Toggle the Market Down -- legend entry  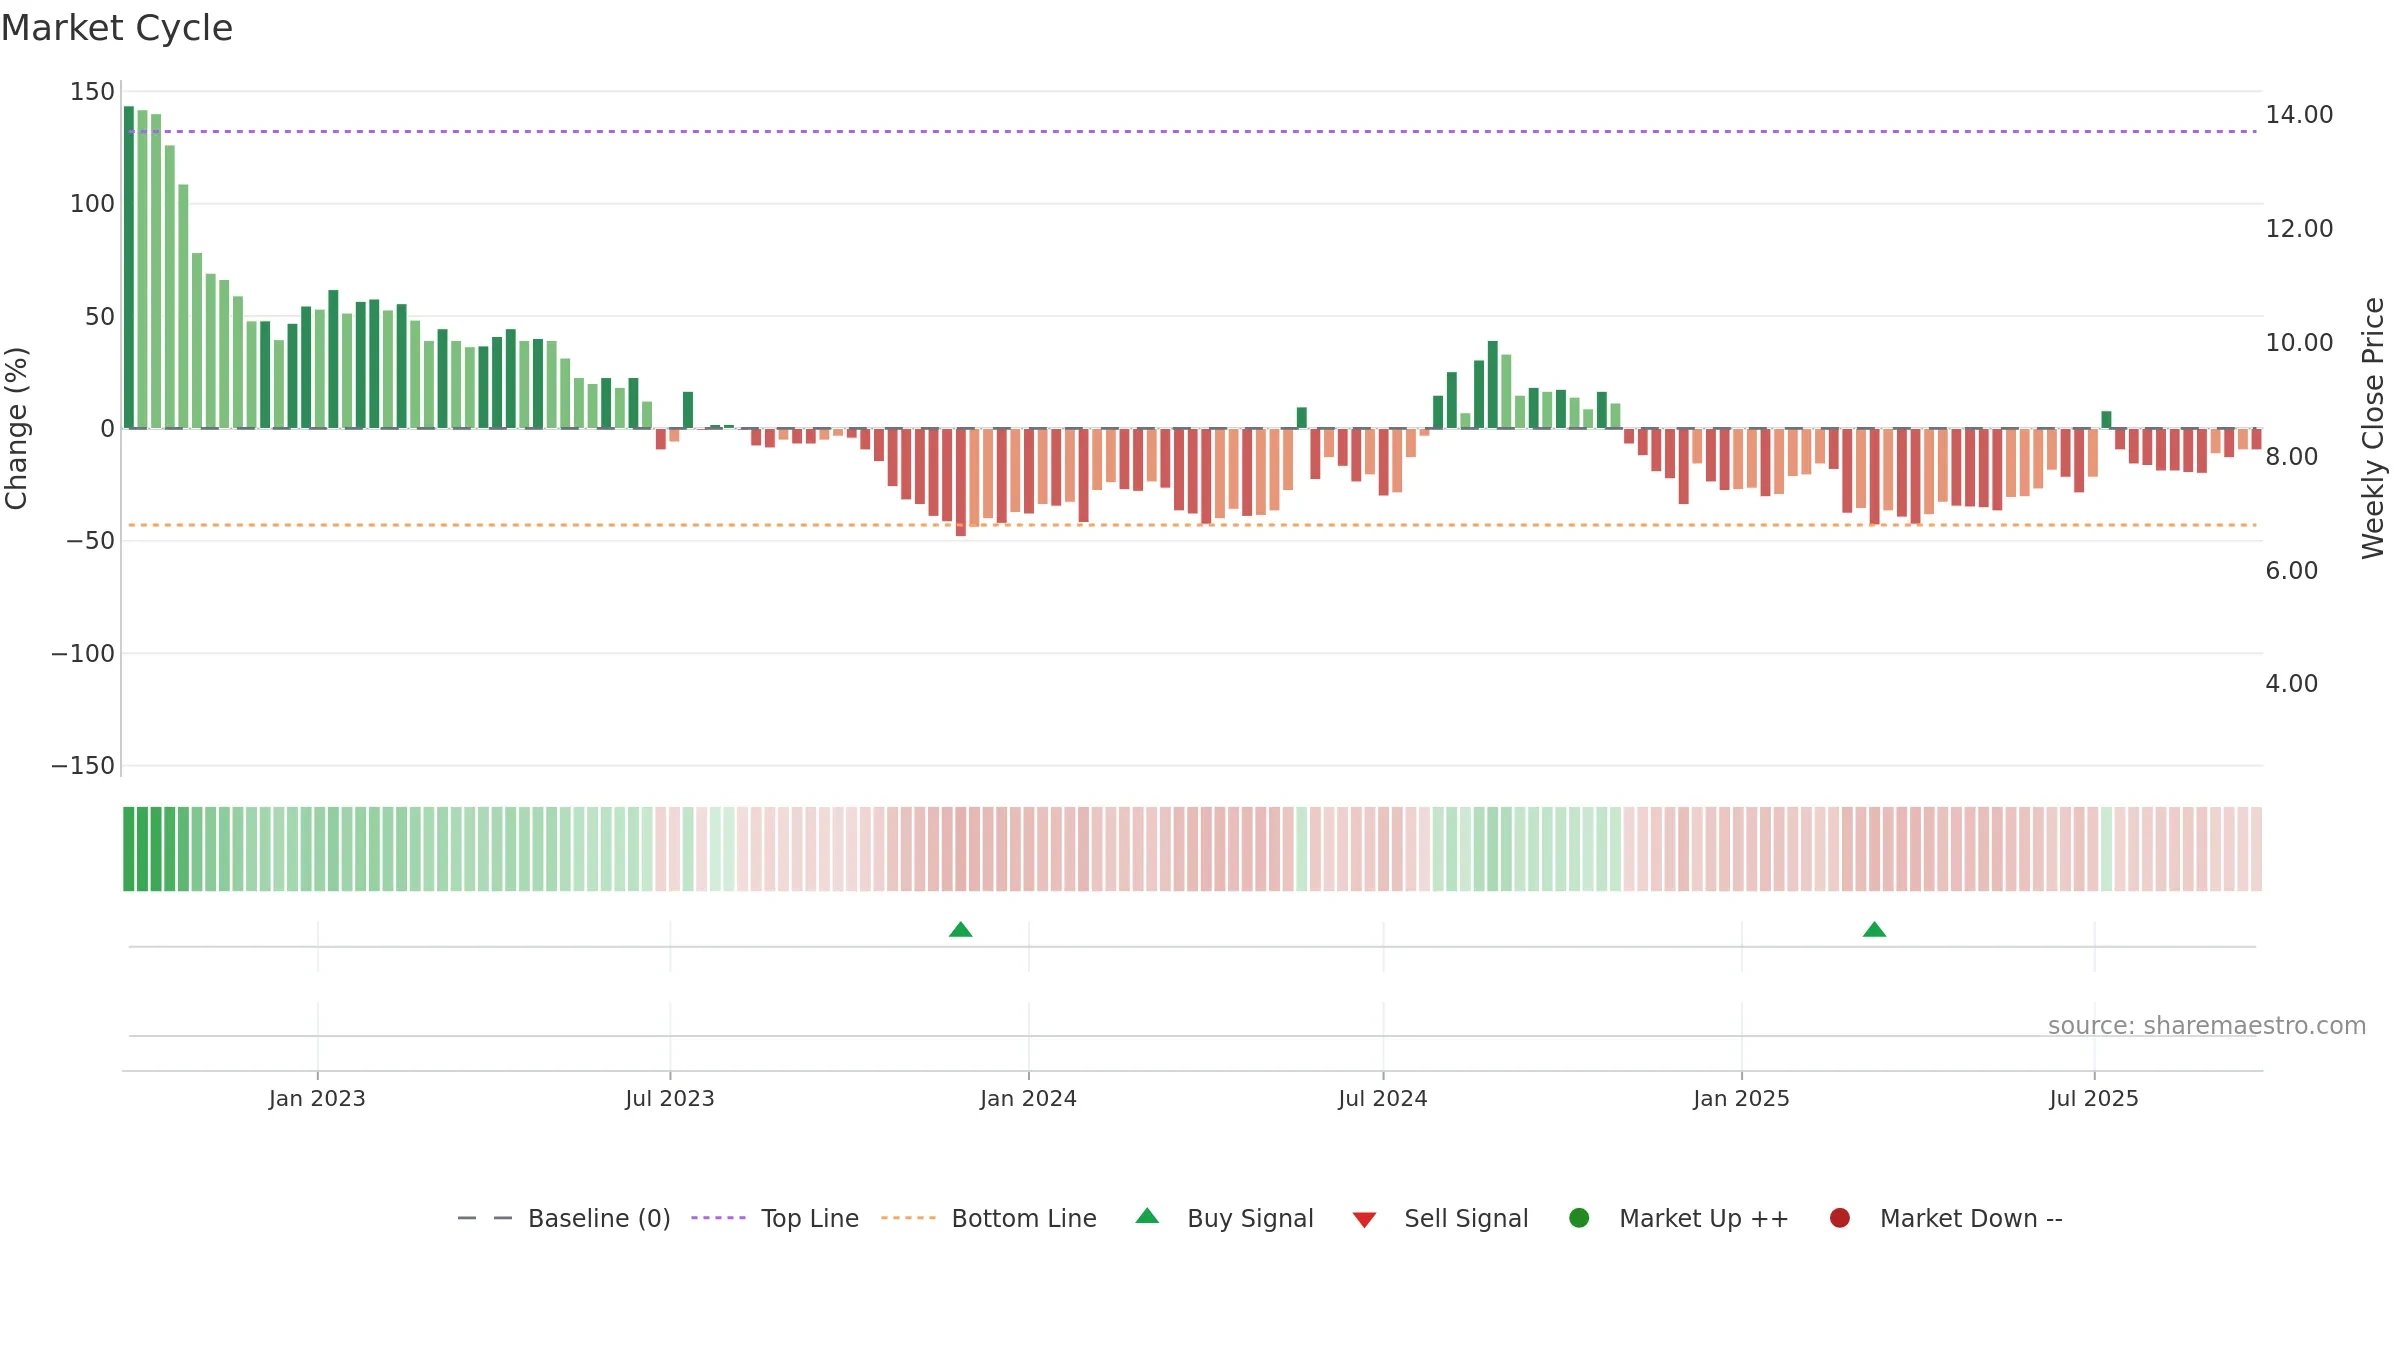click(1946, 1218)
